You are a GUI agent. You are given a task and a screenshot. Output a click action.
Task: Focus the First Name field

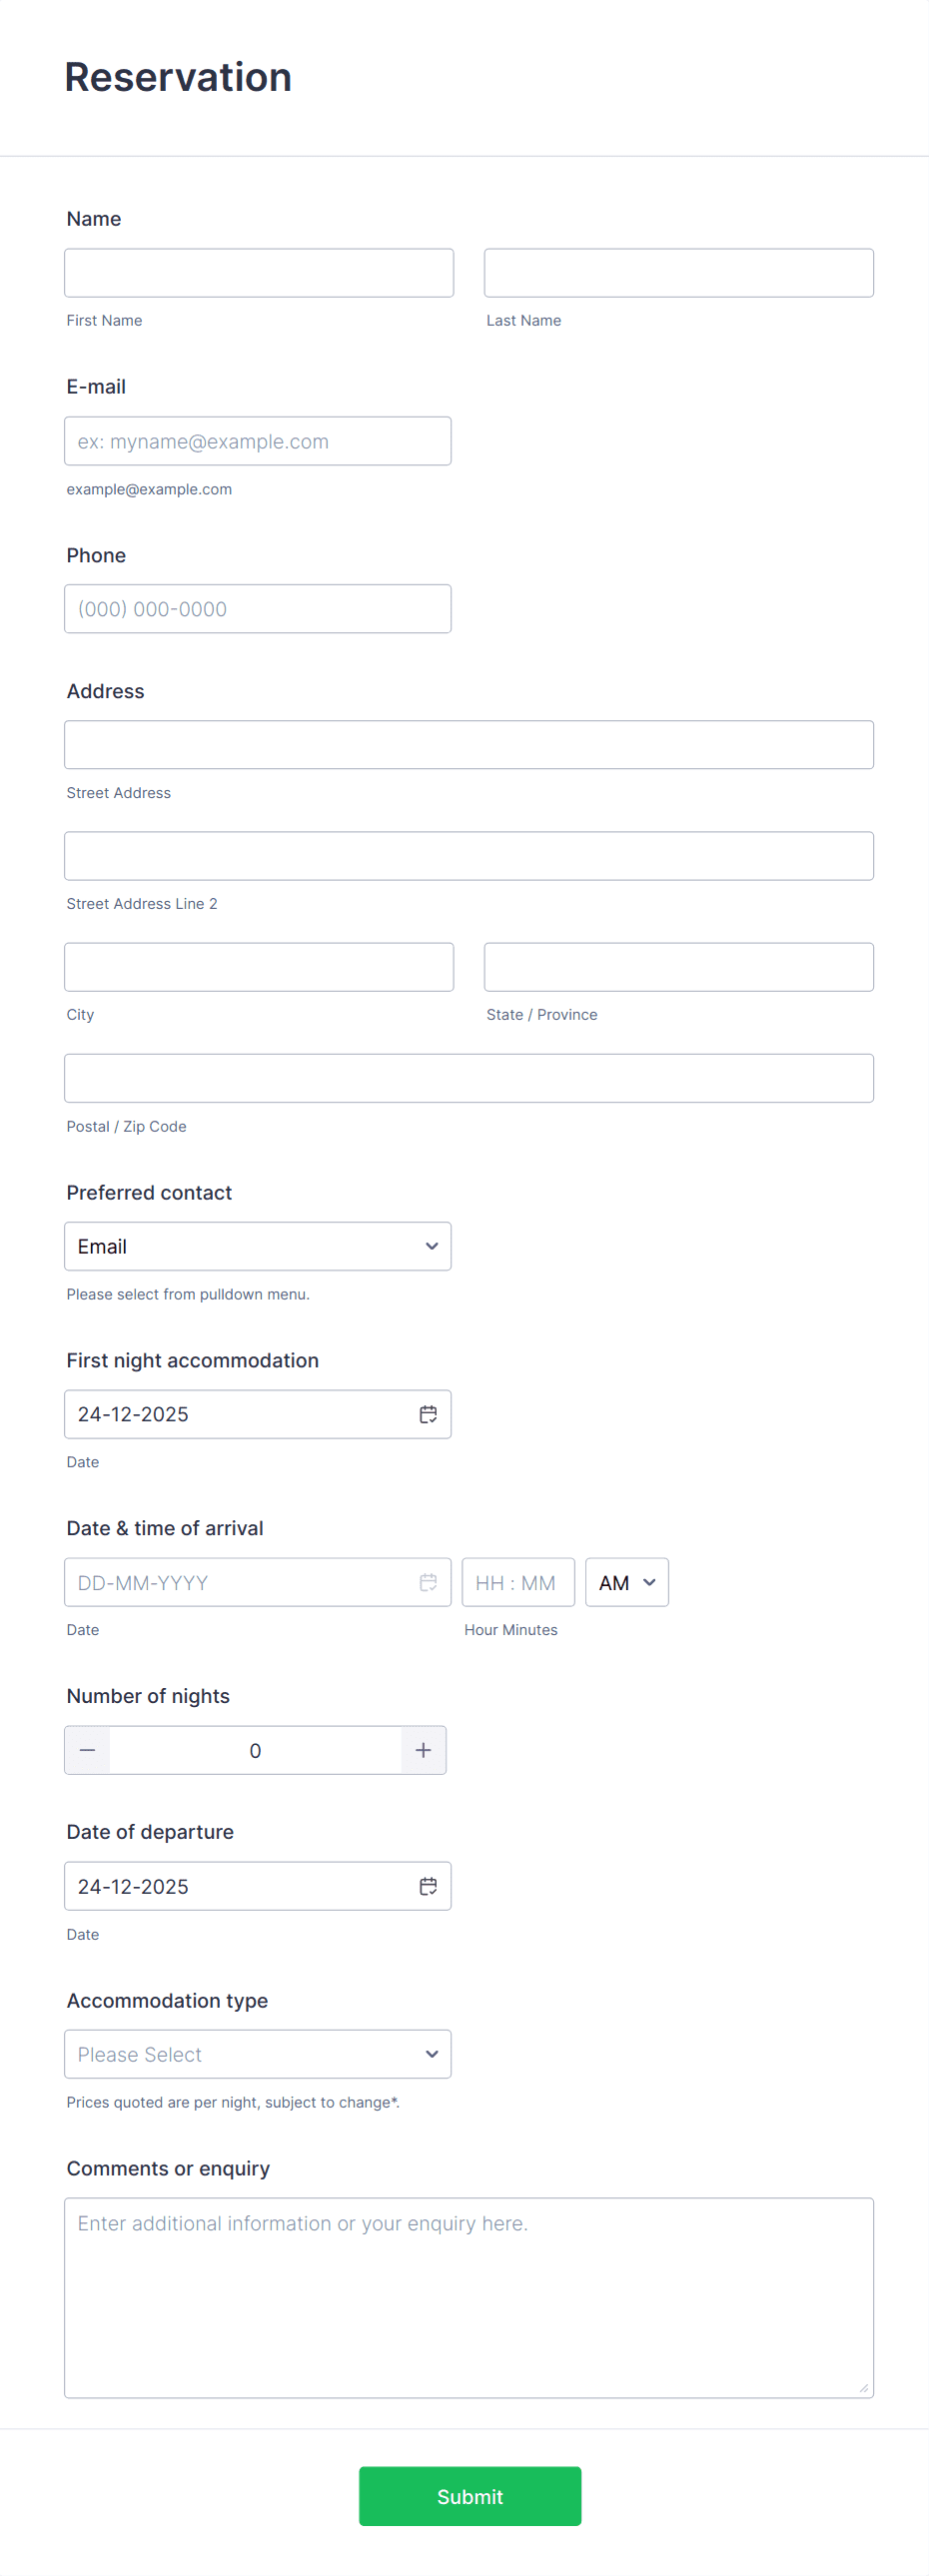pos(259,273)
